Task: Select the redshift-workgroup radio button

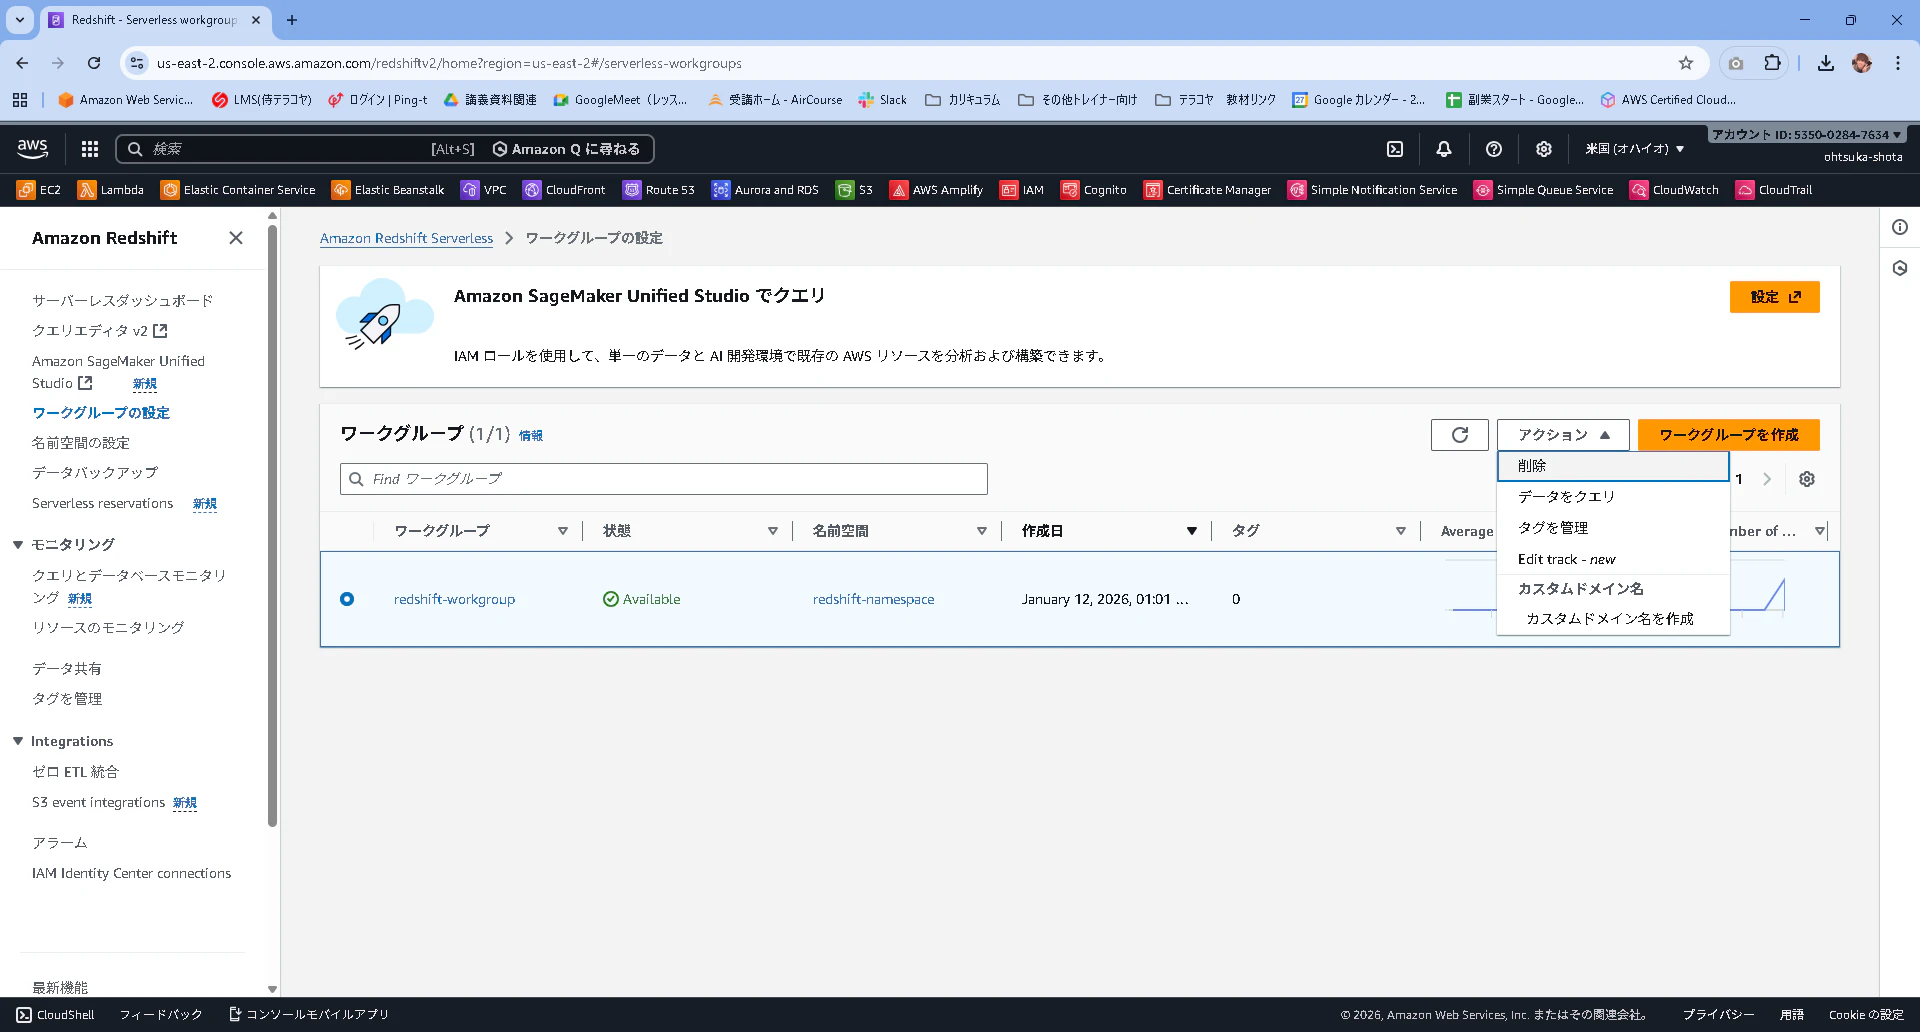Action: click(347, 599)
